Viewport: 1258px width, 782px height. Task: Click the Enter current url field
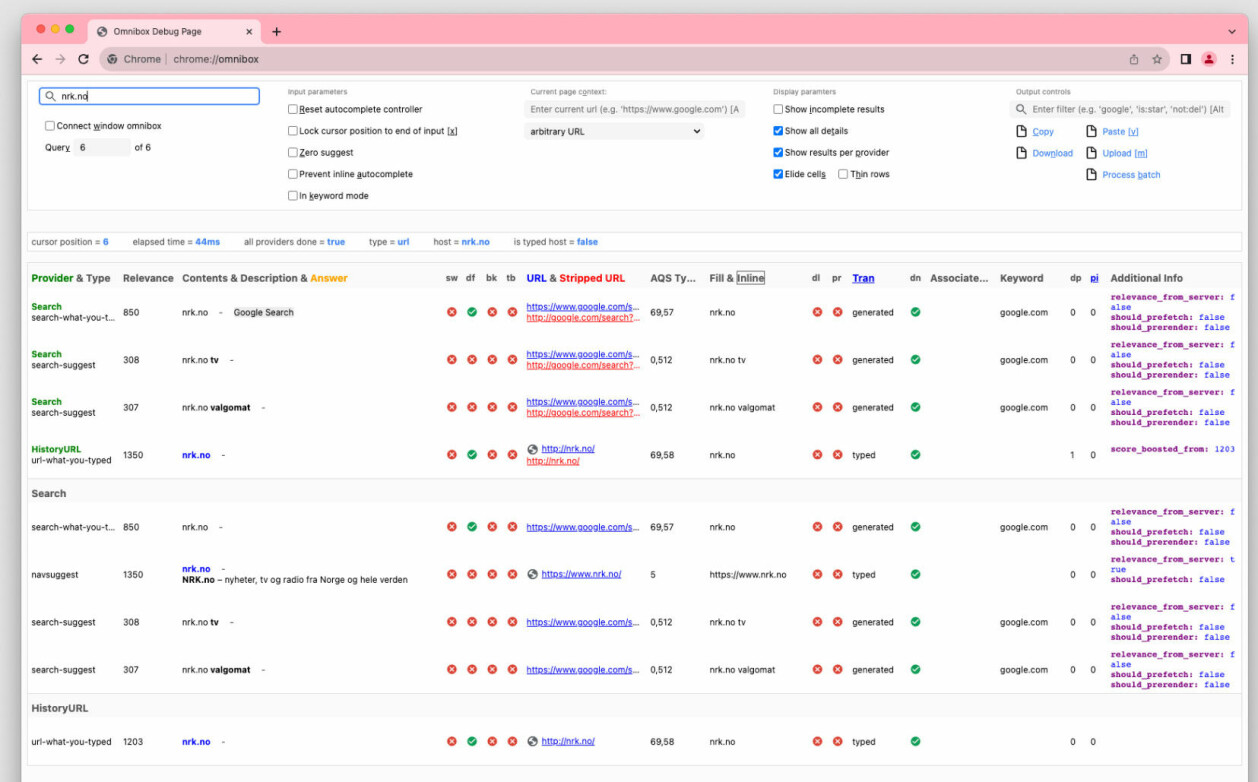pyautogui.click(x=634, y=109)
